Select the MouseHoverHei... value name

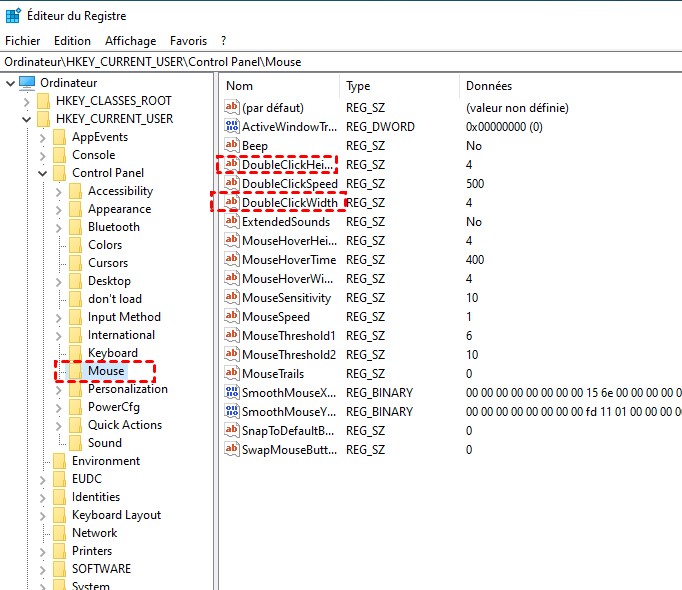pos(289,241)
